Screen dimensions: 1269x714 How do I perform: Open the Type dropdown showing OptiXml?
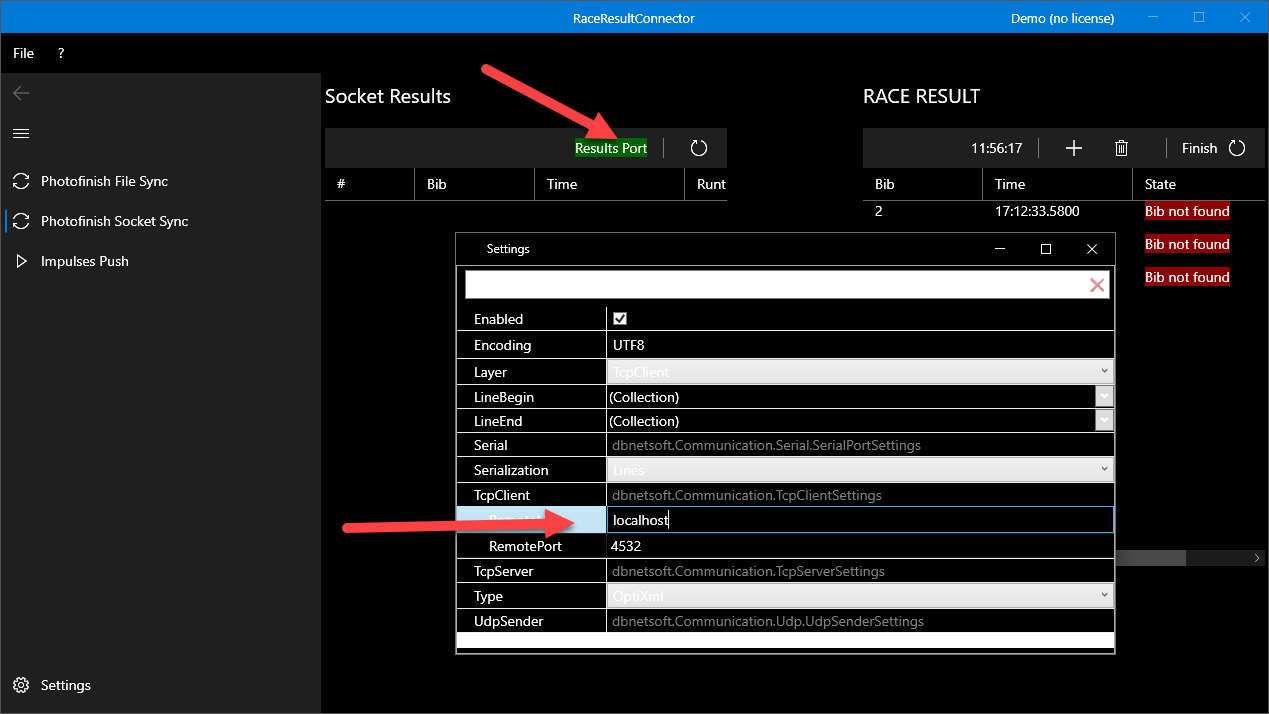tap(860, 595)
